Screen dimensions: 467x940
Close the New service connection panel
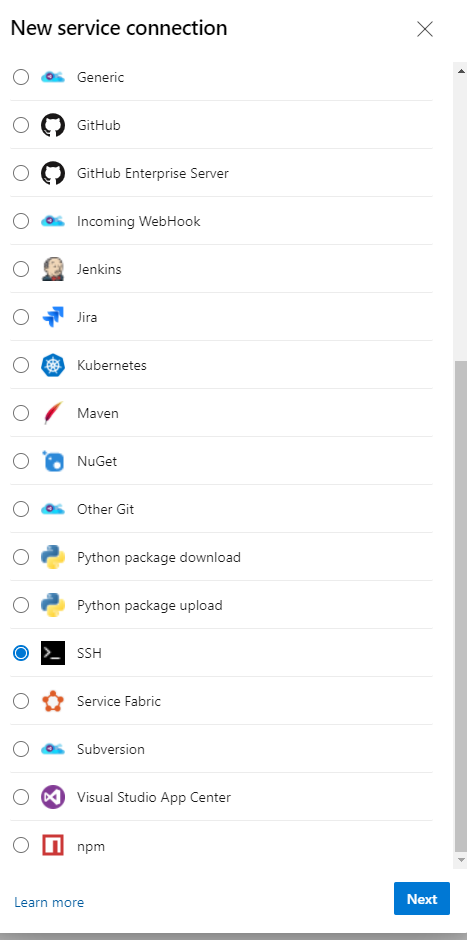[x=425, y=29]
